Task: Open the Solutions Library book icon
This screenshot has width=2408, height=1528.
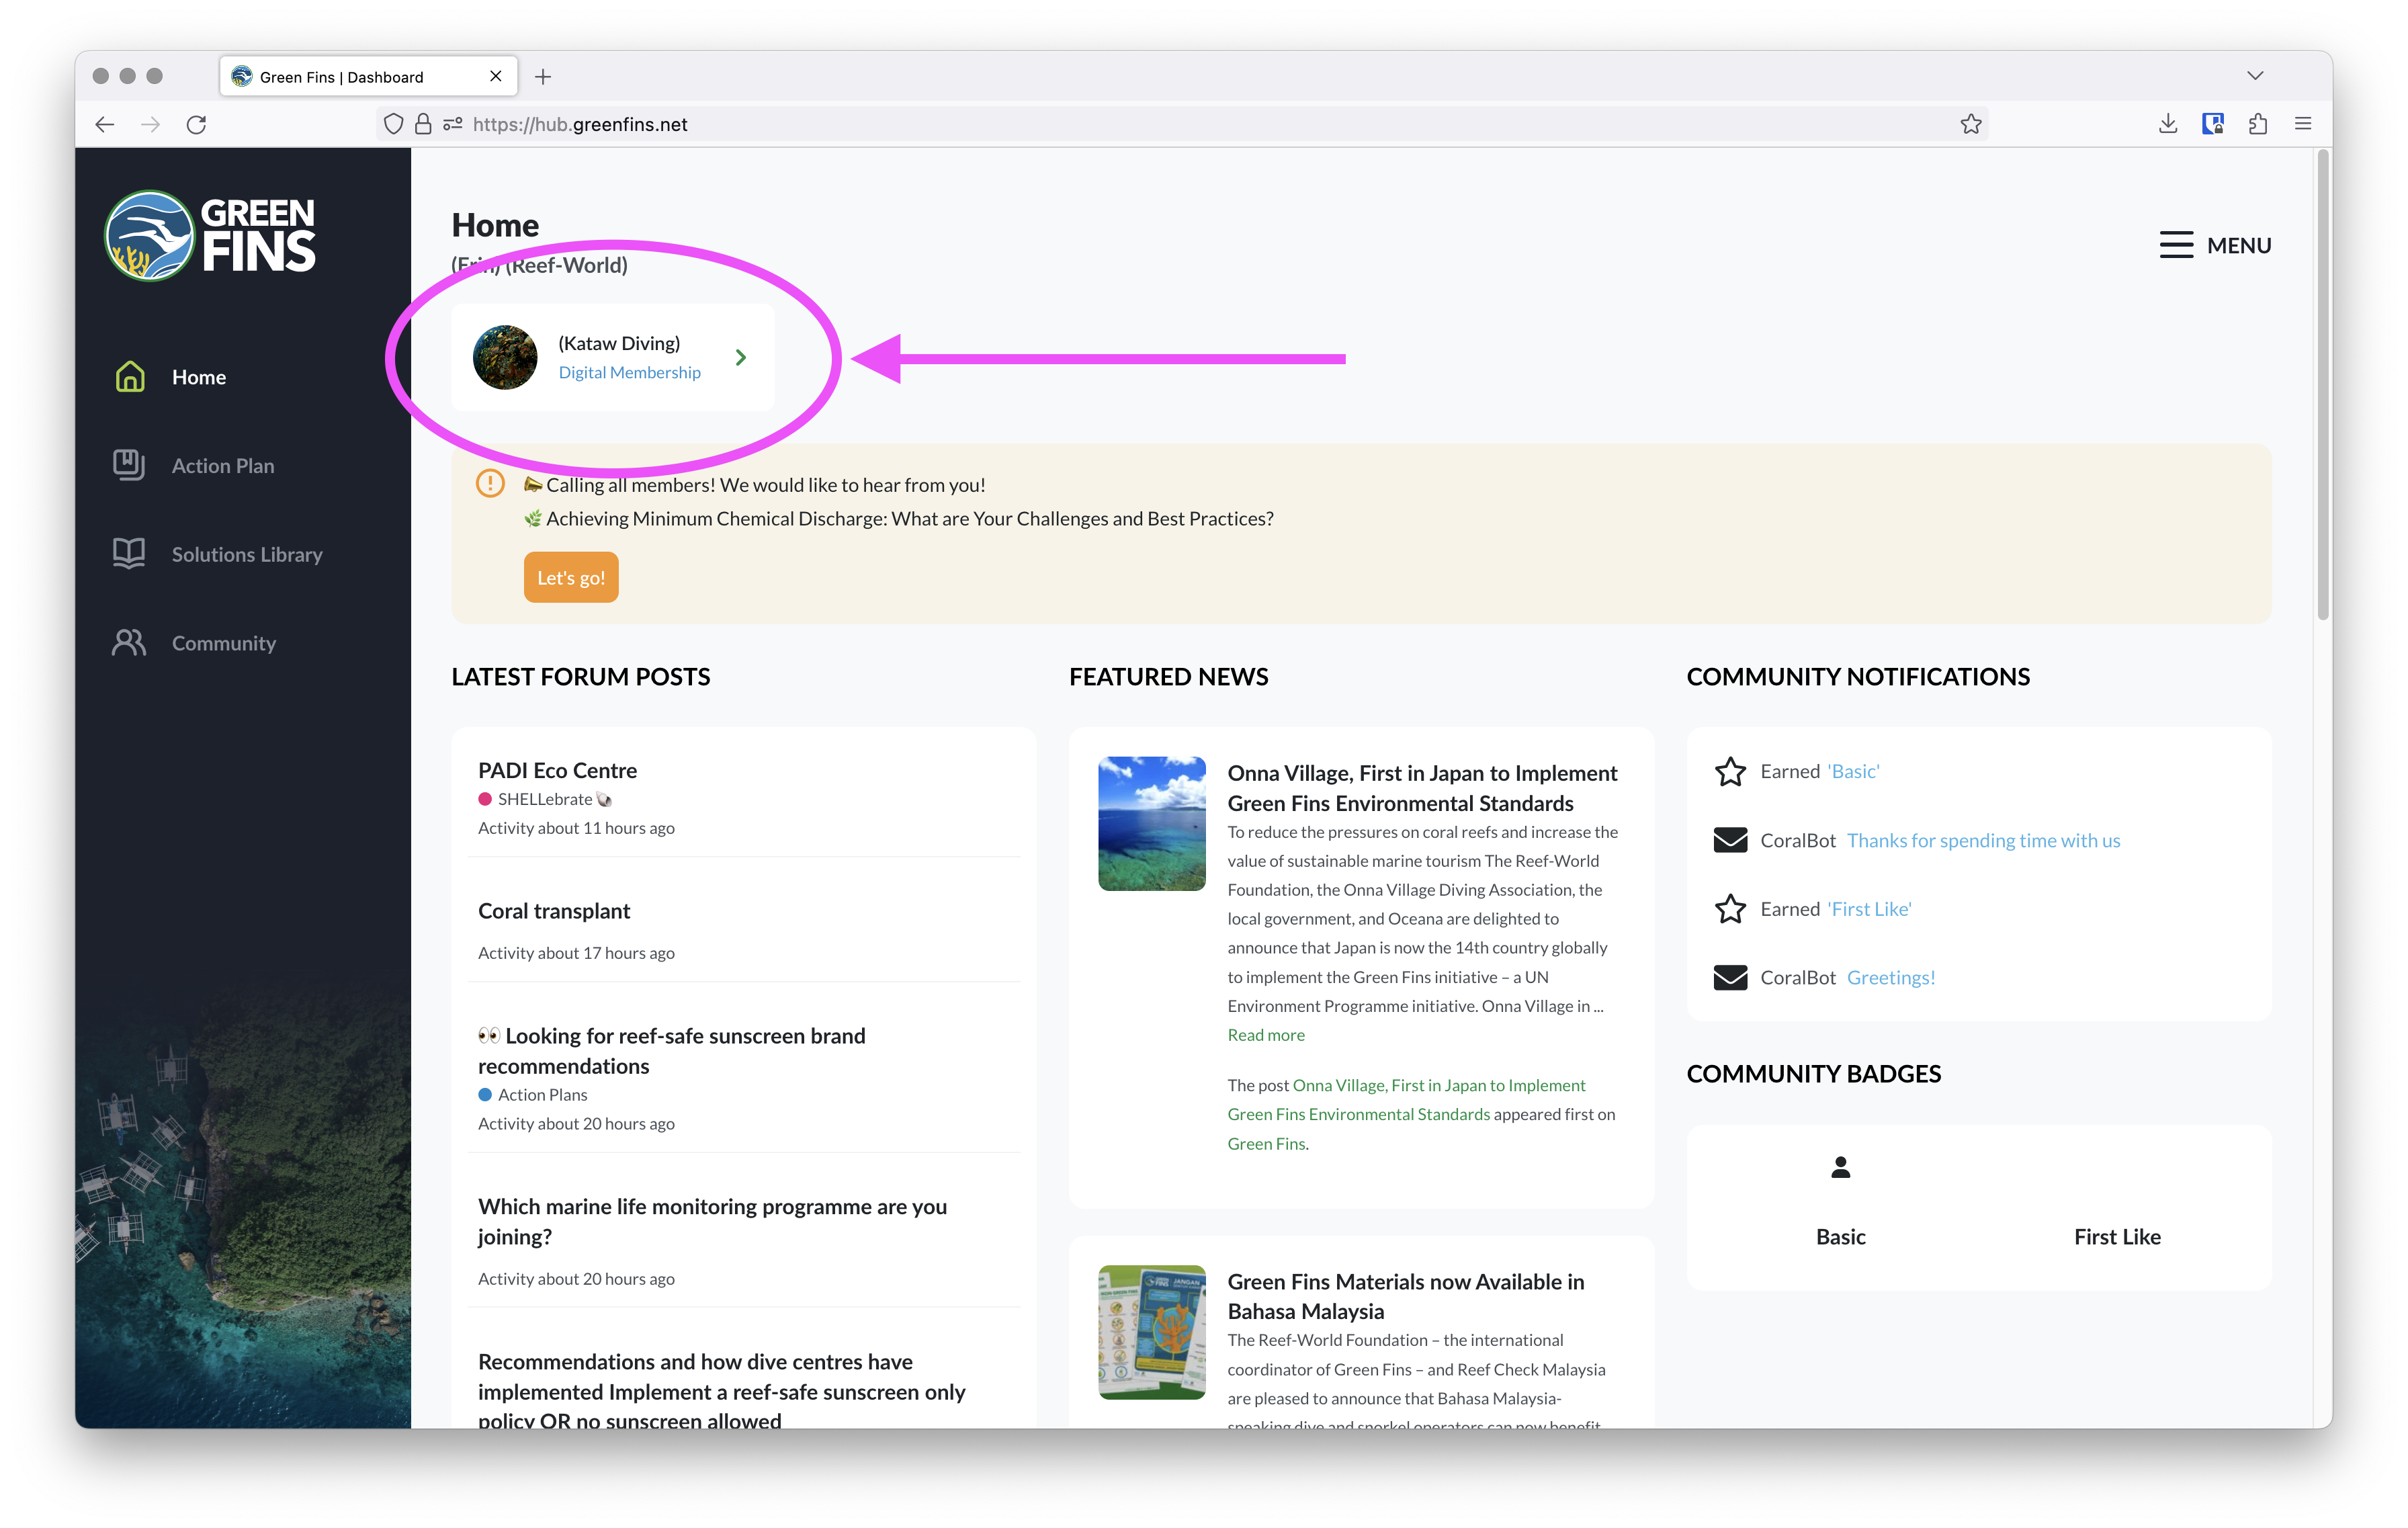Action: pos(129,554)
